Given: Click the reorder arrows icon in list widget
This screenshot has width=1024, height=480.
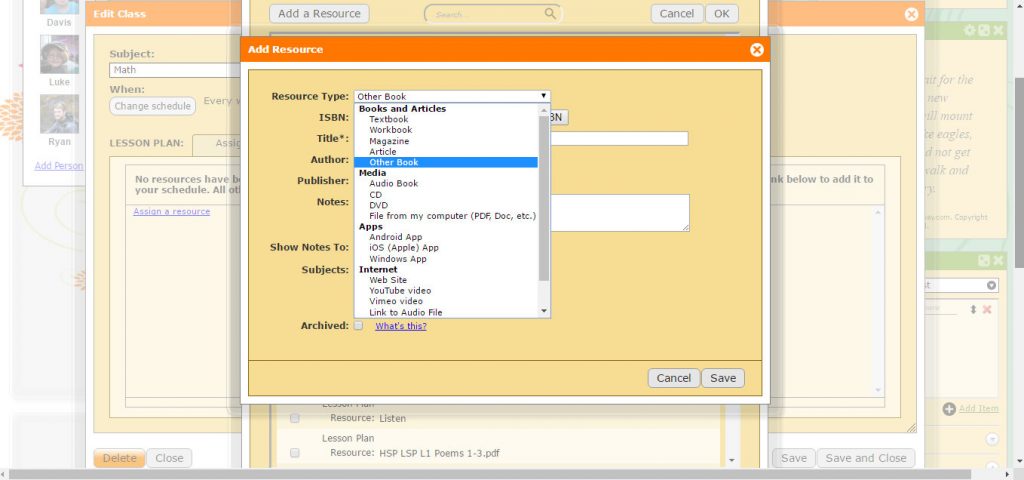Looking at the screenshot, I should [x=974, y=310].
